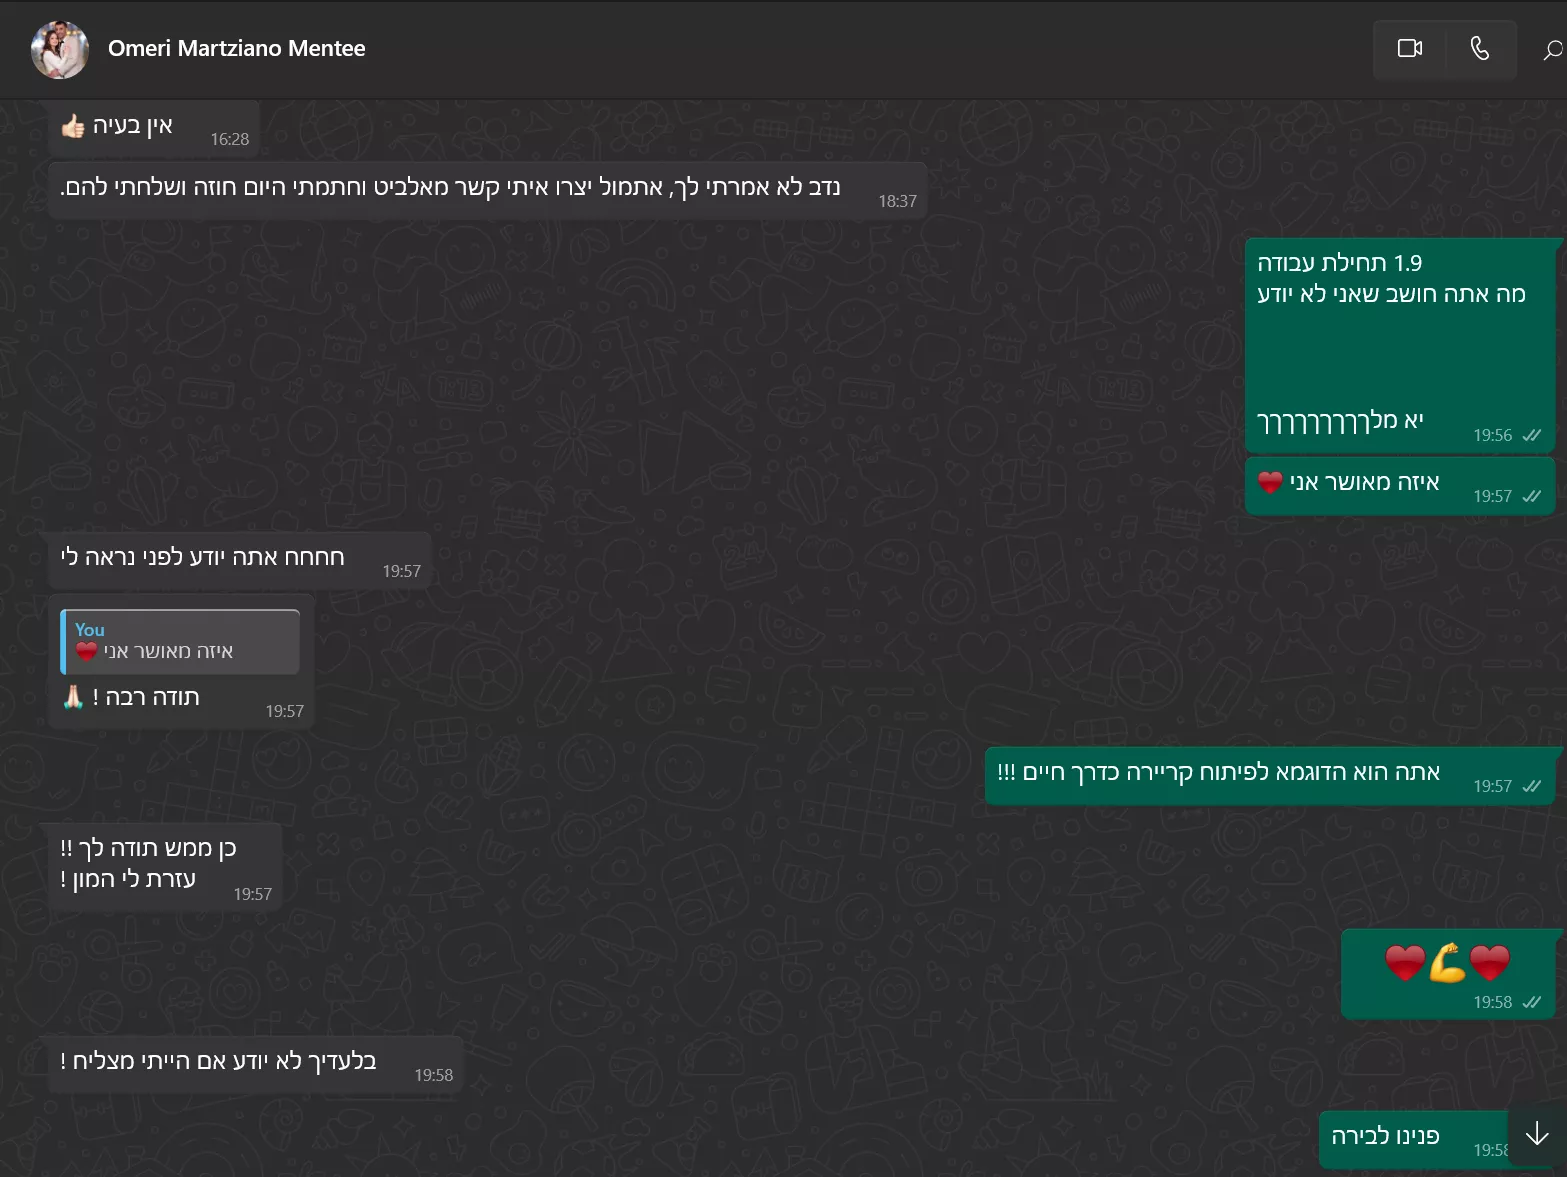
Task: Jump to latest messages with down arrow
Action: [1537, 1134]
